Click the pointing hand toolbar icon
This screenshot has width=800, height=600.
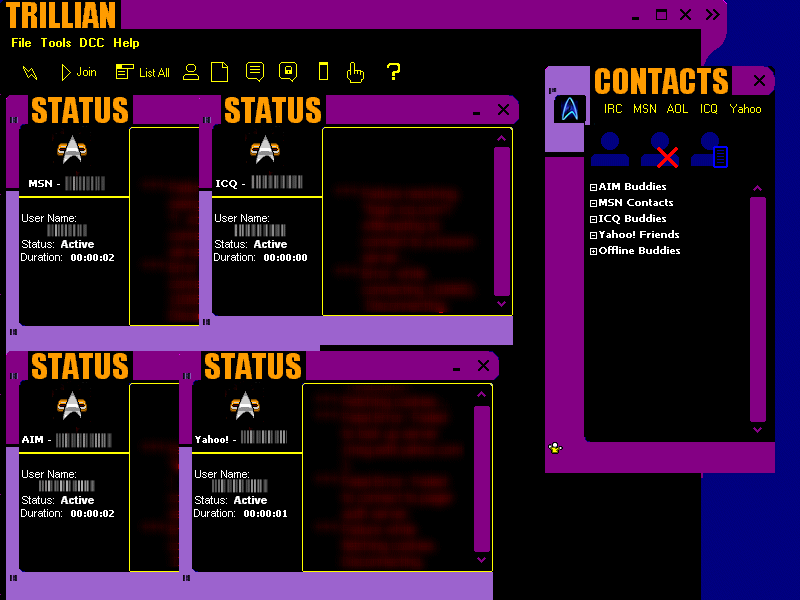click(x=355, y=72)
